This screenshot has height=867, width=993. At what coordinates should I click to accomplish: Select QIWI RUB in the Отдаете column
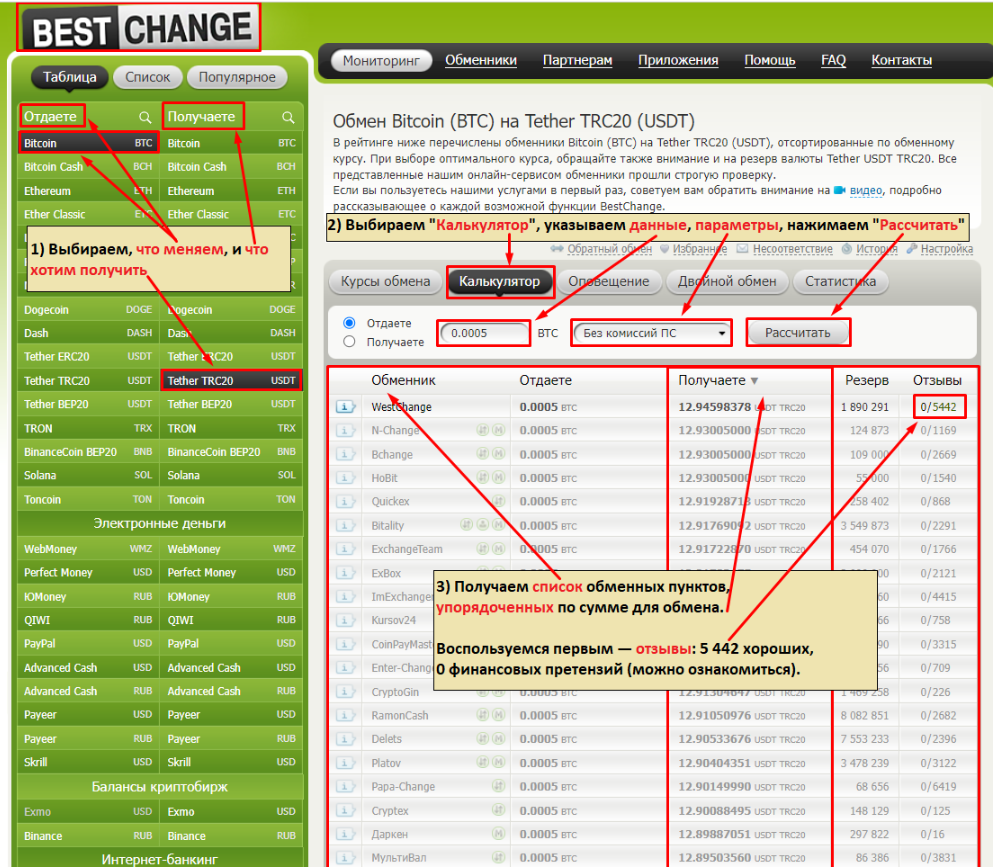[88, 621]
